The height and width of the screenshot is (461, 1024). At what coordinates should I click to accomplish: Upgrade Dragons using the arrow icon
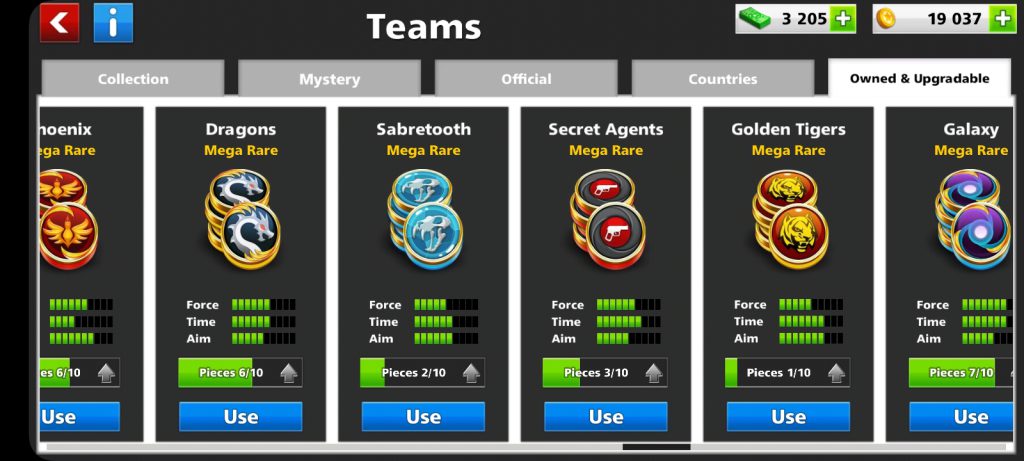click(x=289, y=373)
